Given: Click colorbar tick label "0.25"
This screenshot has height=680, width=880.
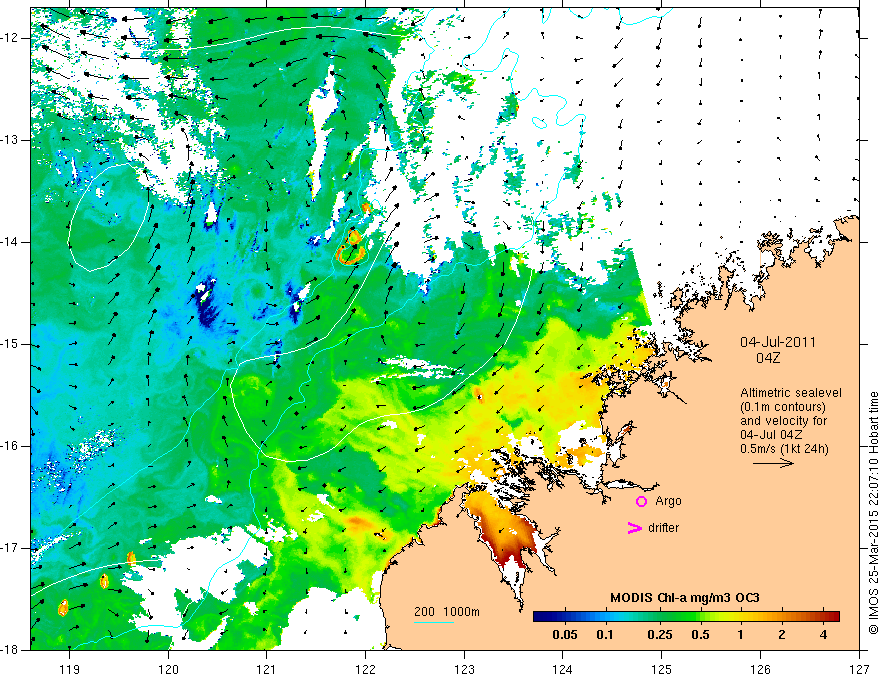Looking at the screenshot, I should tap(659, 635).
